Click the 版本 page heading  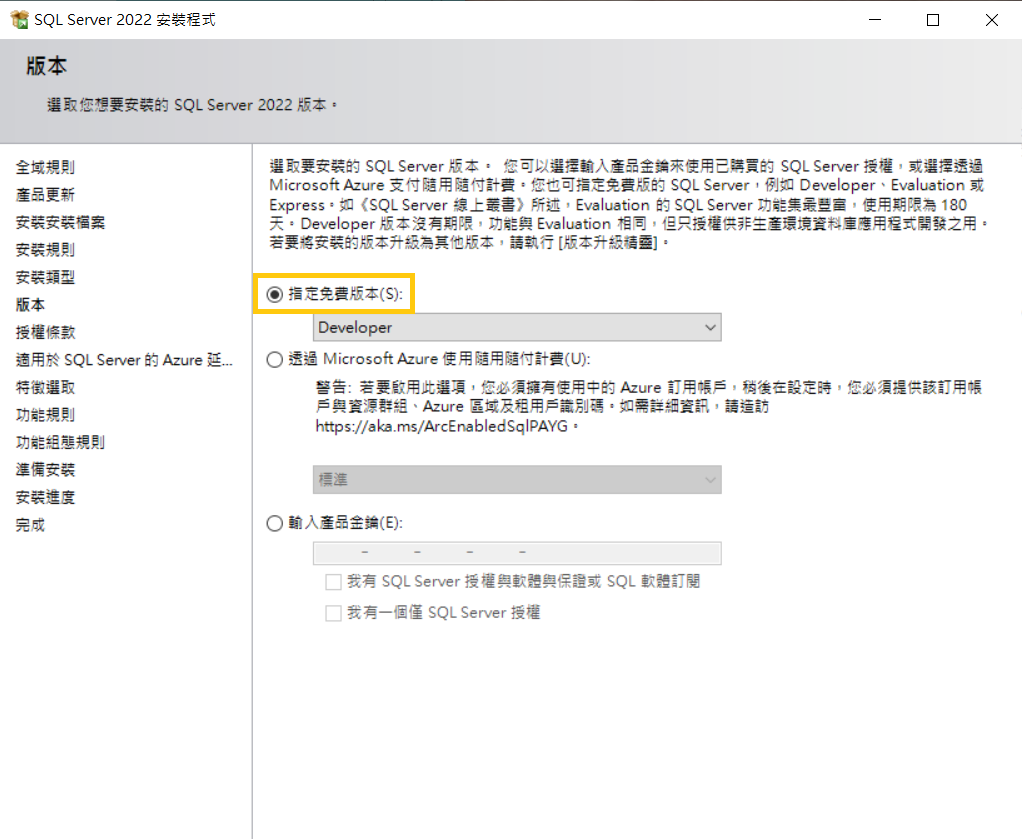tap(46, 66)
